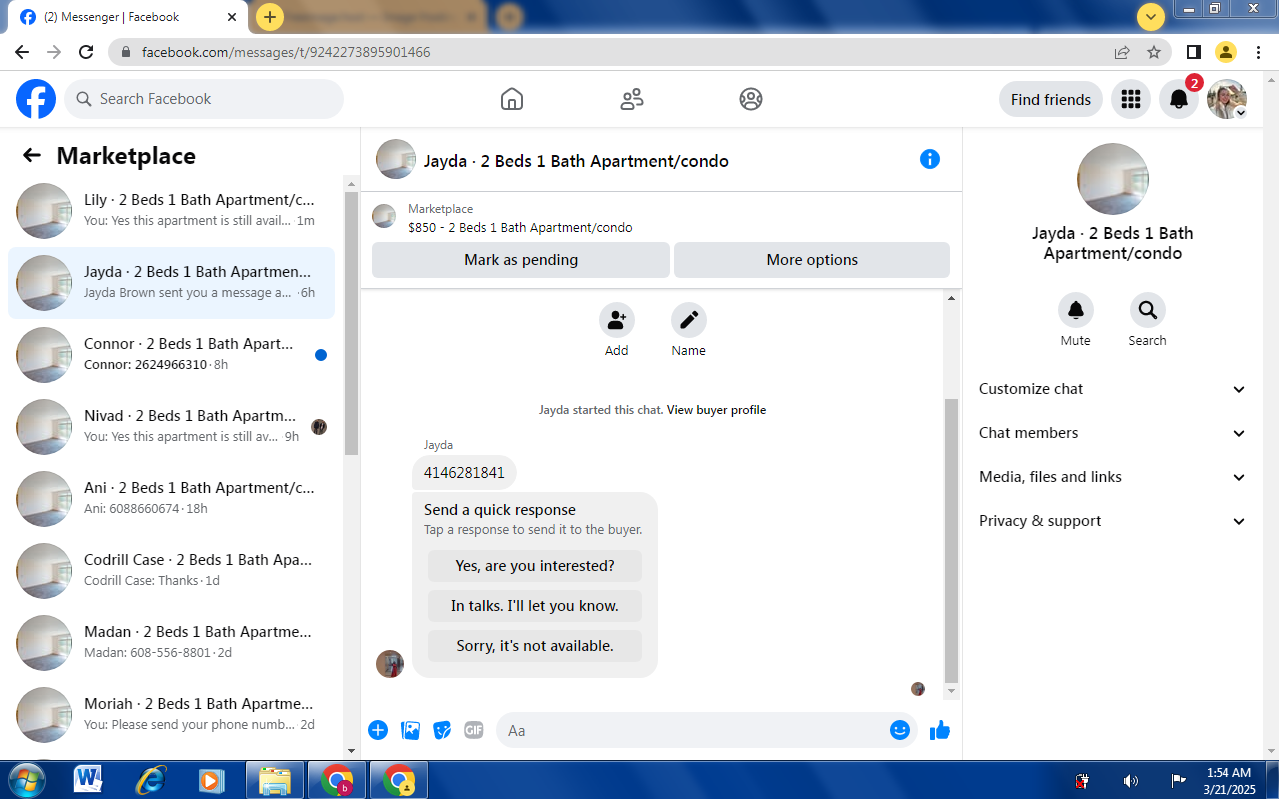Open Lily apartment conversation

click(172, 211)
